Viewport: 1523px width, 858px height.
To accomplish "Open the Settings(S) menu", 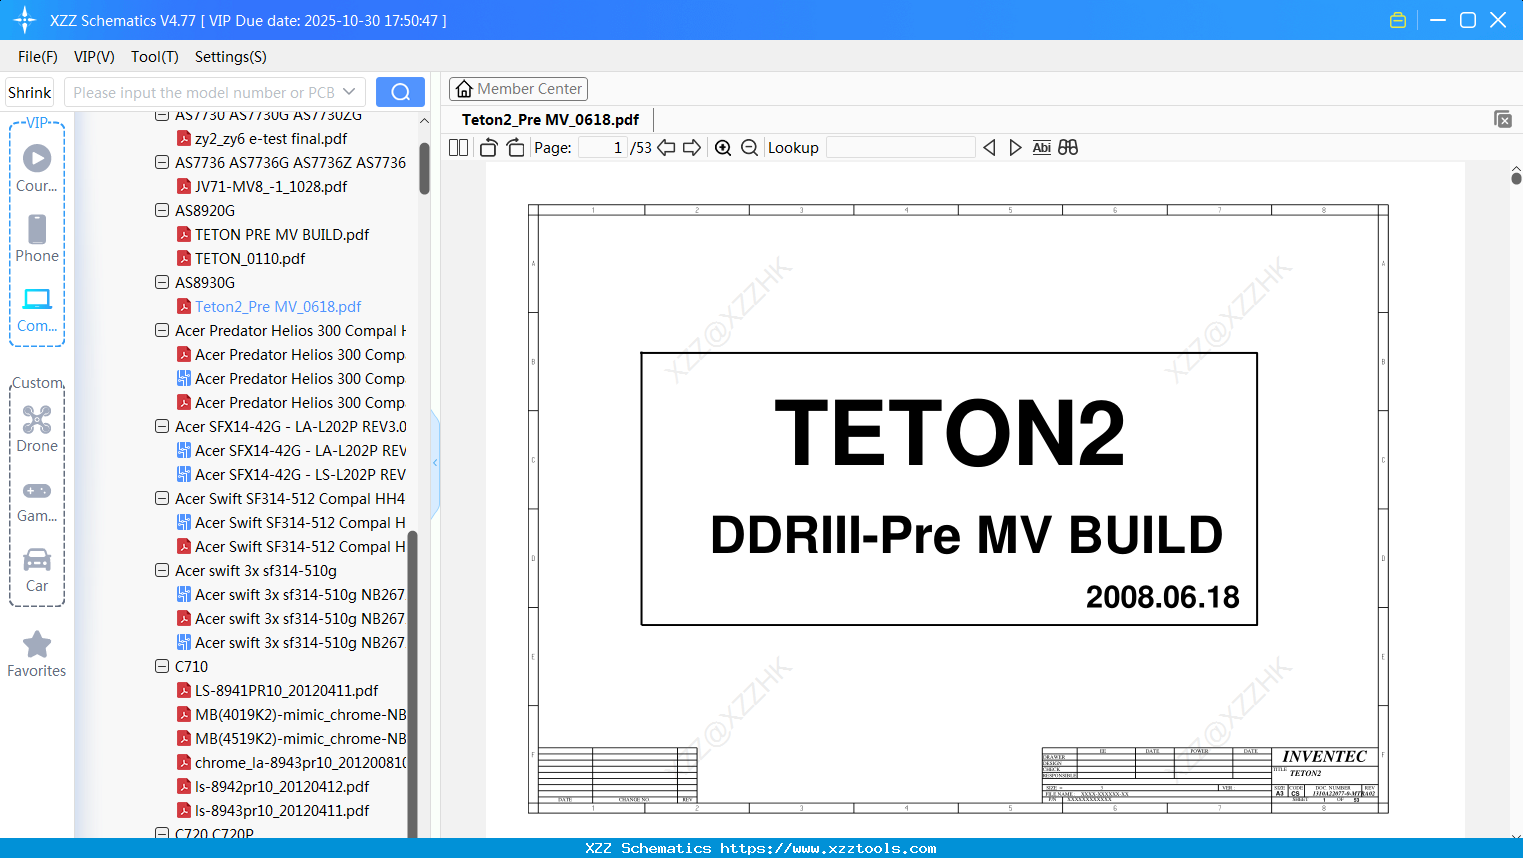I will click(231, 57).
